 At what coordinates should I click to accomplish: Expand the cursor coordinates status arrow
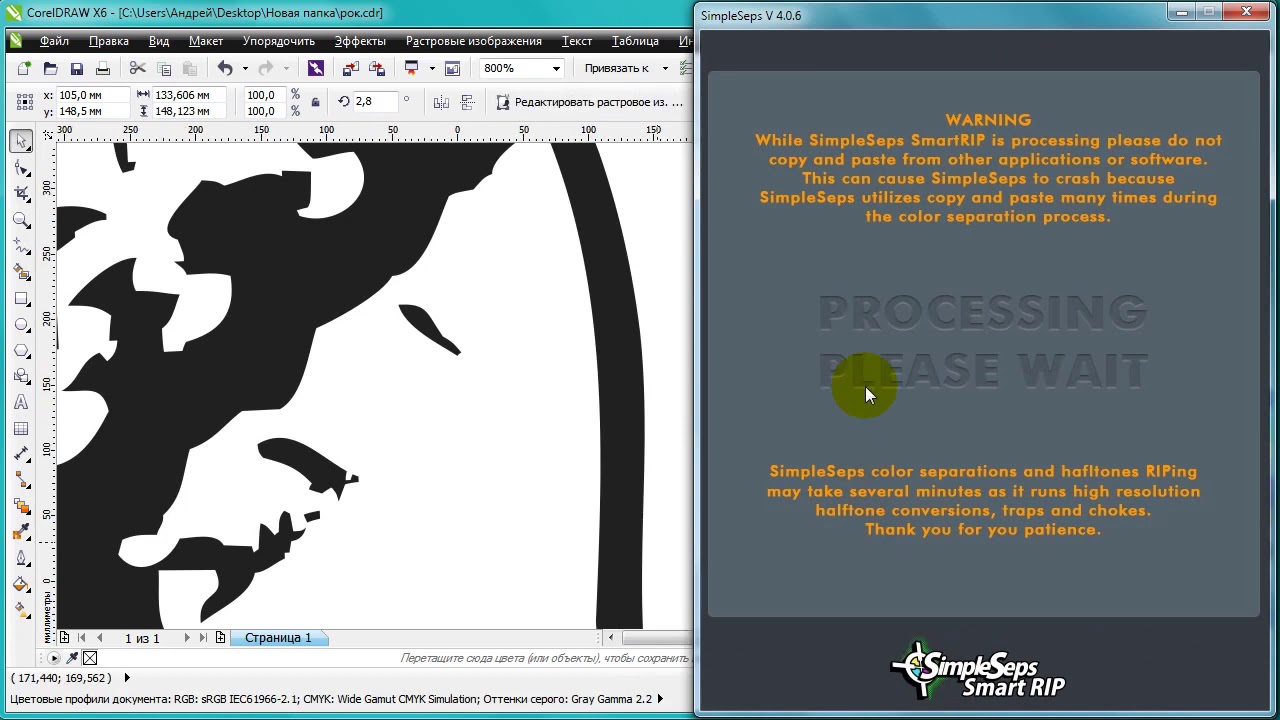click(x=127, y=678)
